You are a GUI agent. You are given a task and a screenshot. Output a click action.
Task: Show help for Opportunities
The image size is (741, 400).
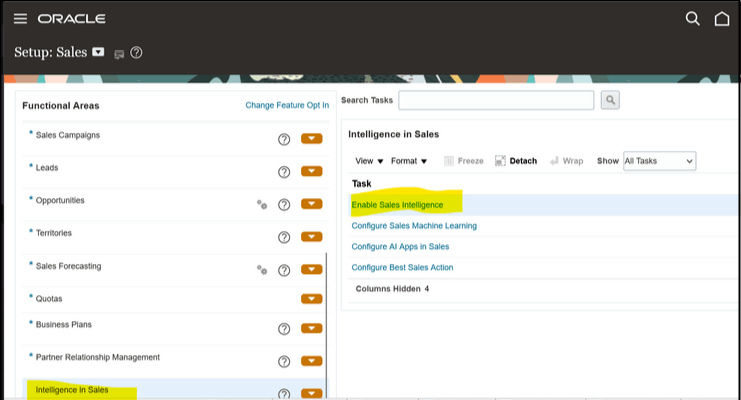click(284, 204)
